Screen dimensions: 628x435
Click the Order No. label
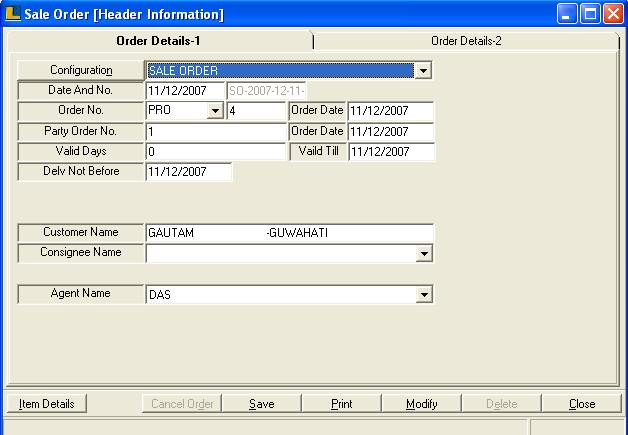coord(81,110)
